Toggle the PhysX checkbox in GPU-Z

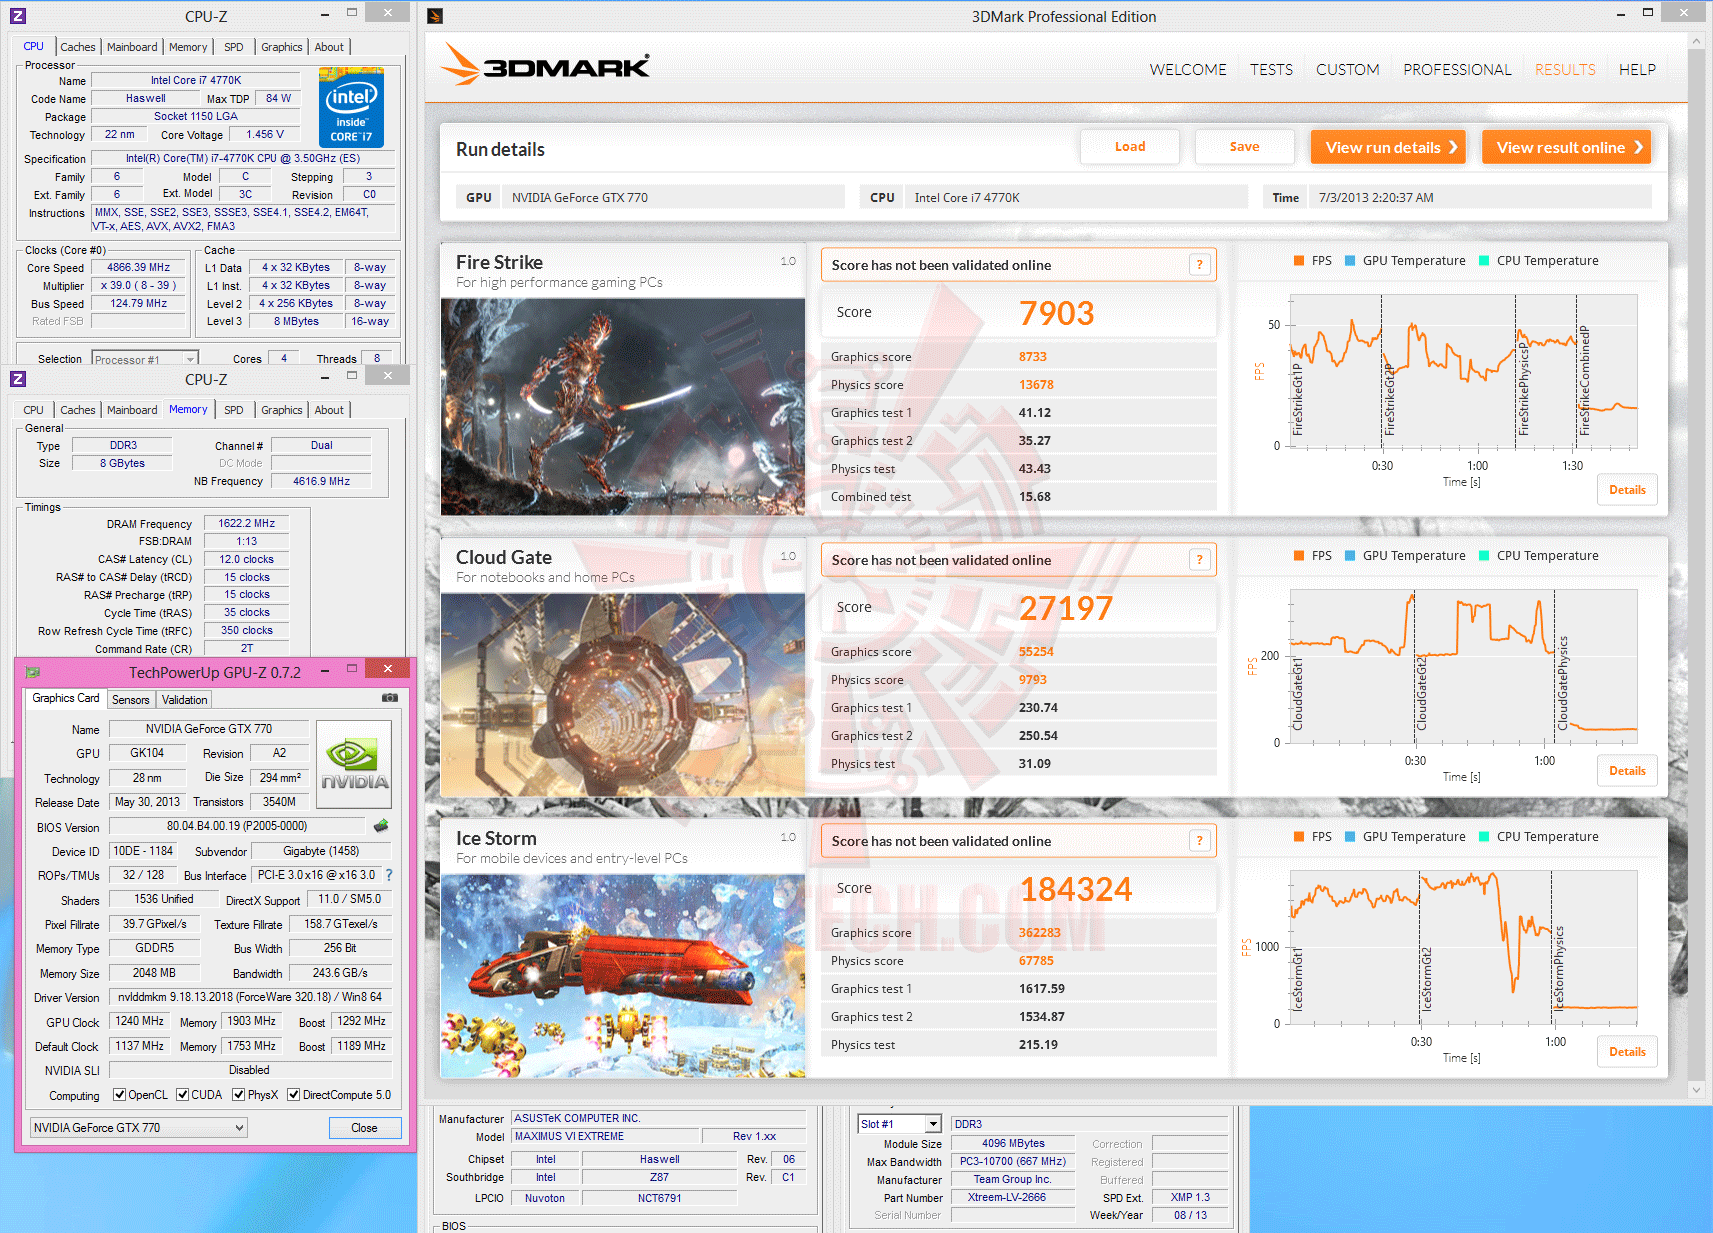click(x=239, y=1095)
